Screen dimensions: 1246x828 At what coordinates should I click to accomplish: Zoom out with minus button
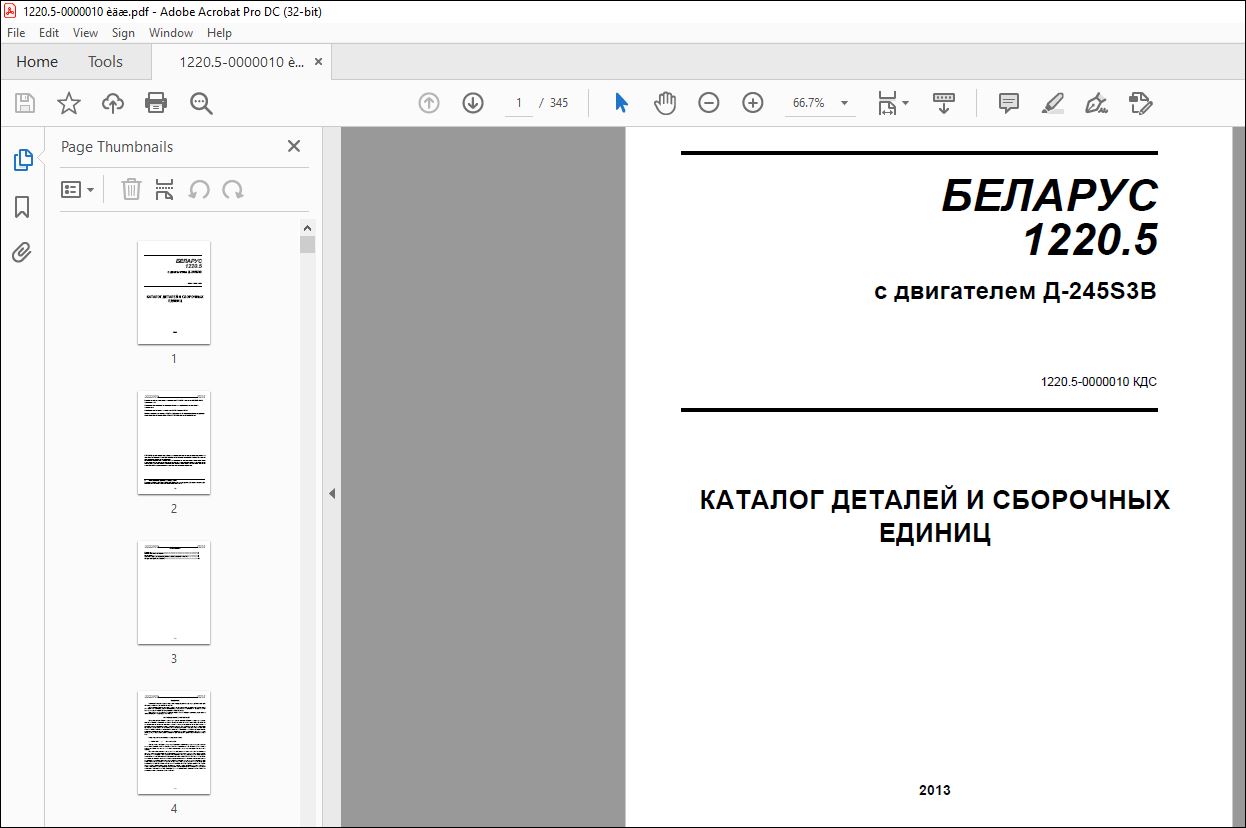point(709,103)
